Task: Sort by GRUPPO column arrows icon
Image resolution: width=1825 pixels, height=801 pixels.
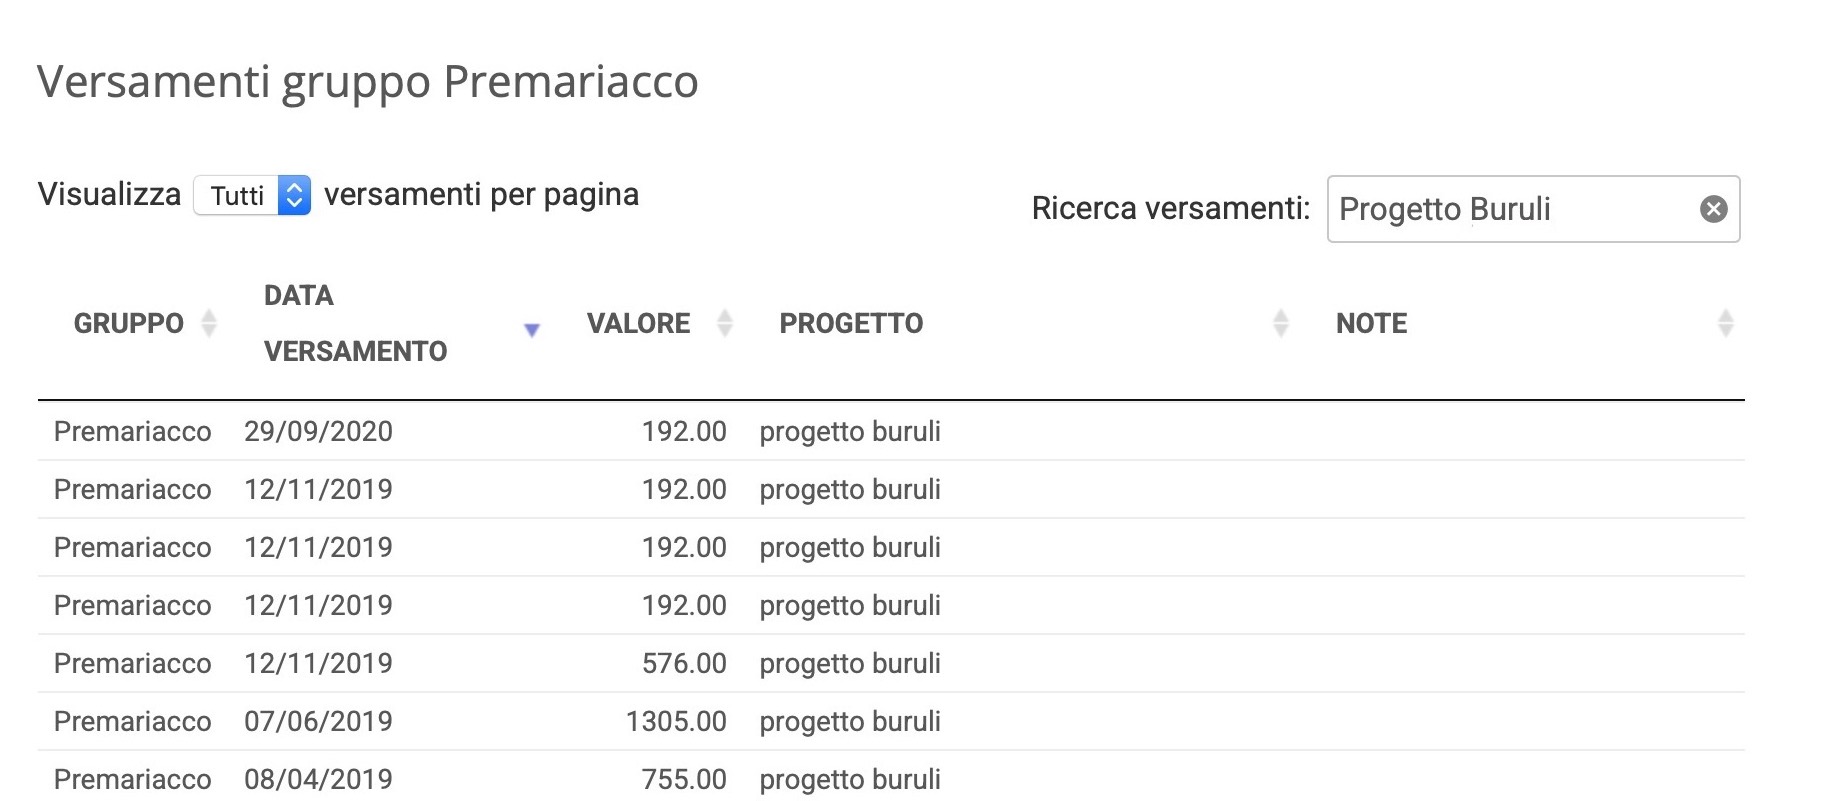Action: click(209, 323)
